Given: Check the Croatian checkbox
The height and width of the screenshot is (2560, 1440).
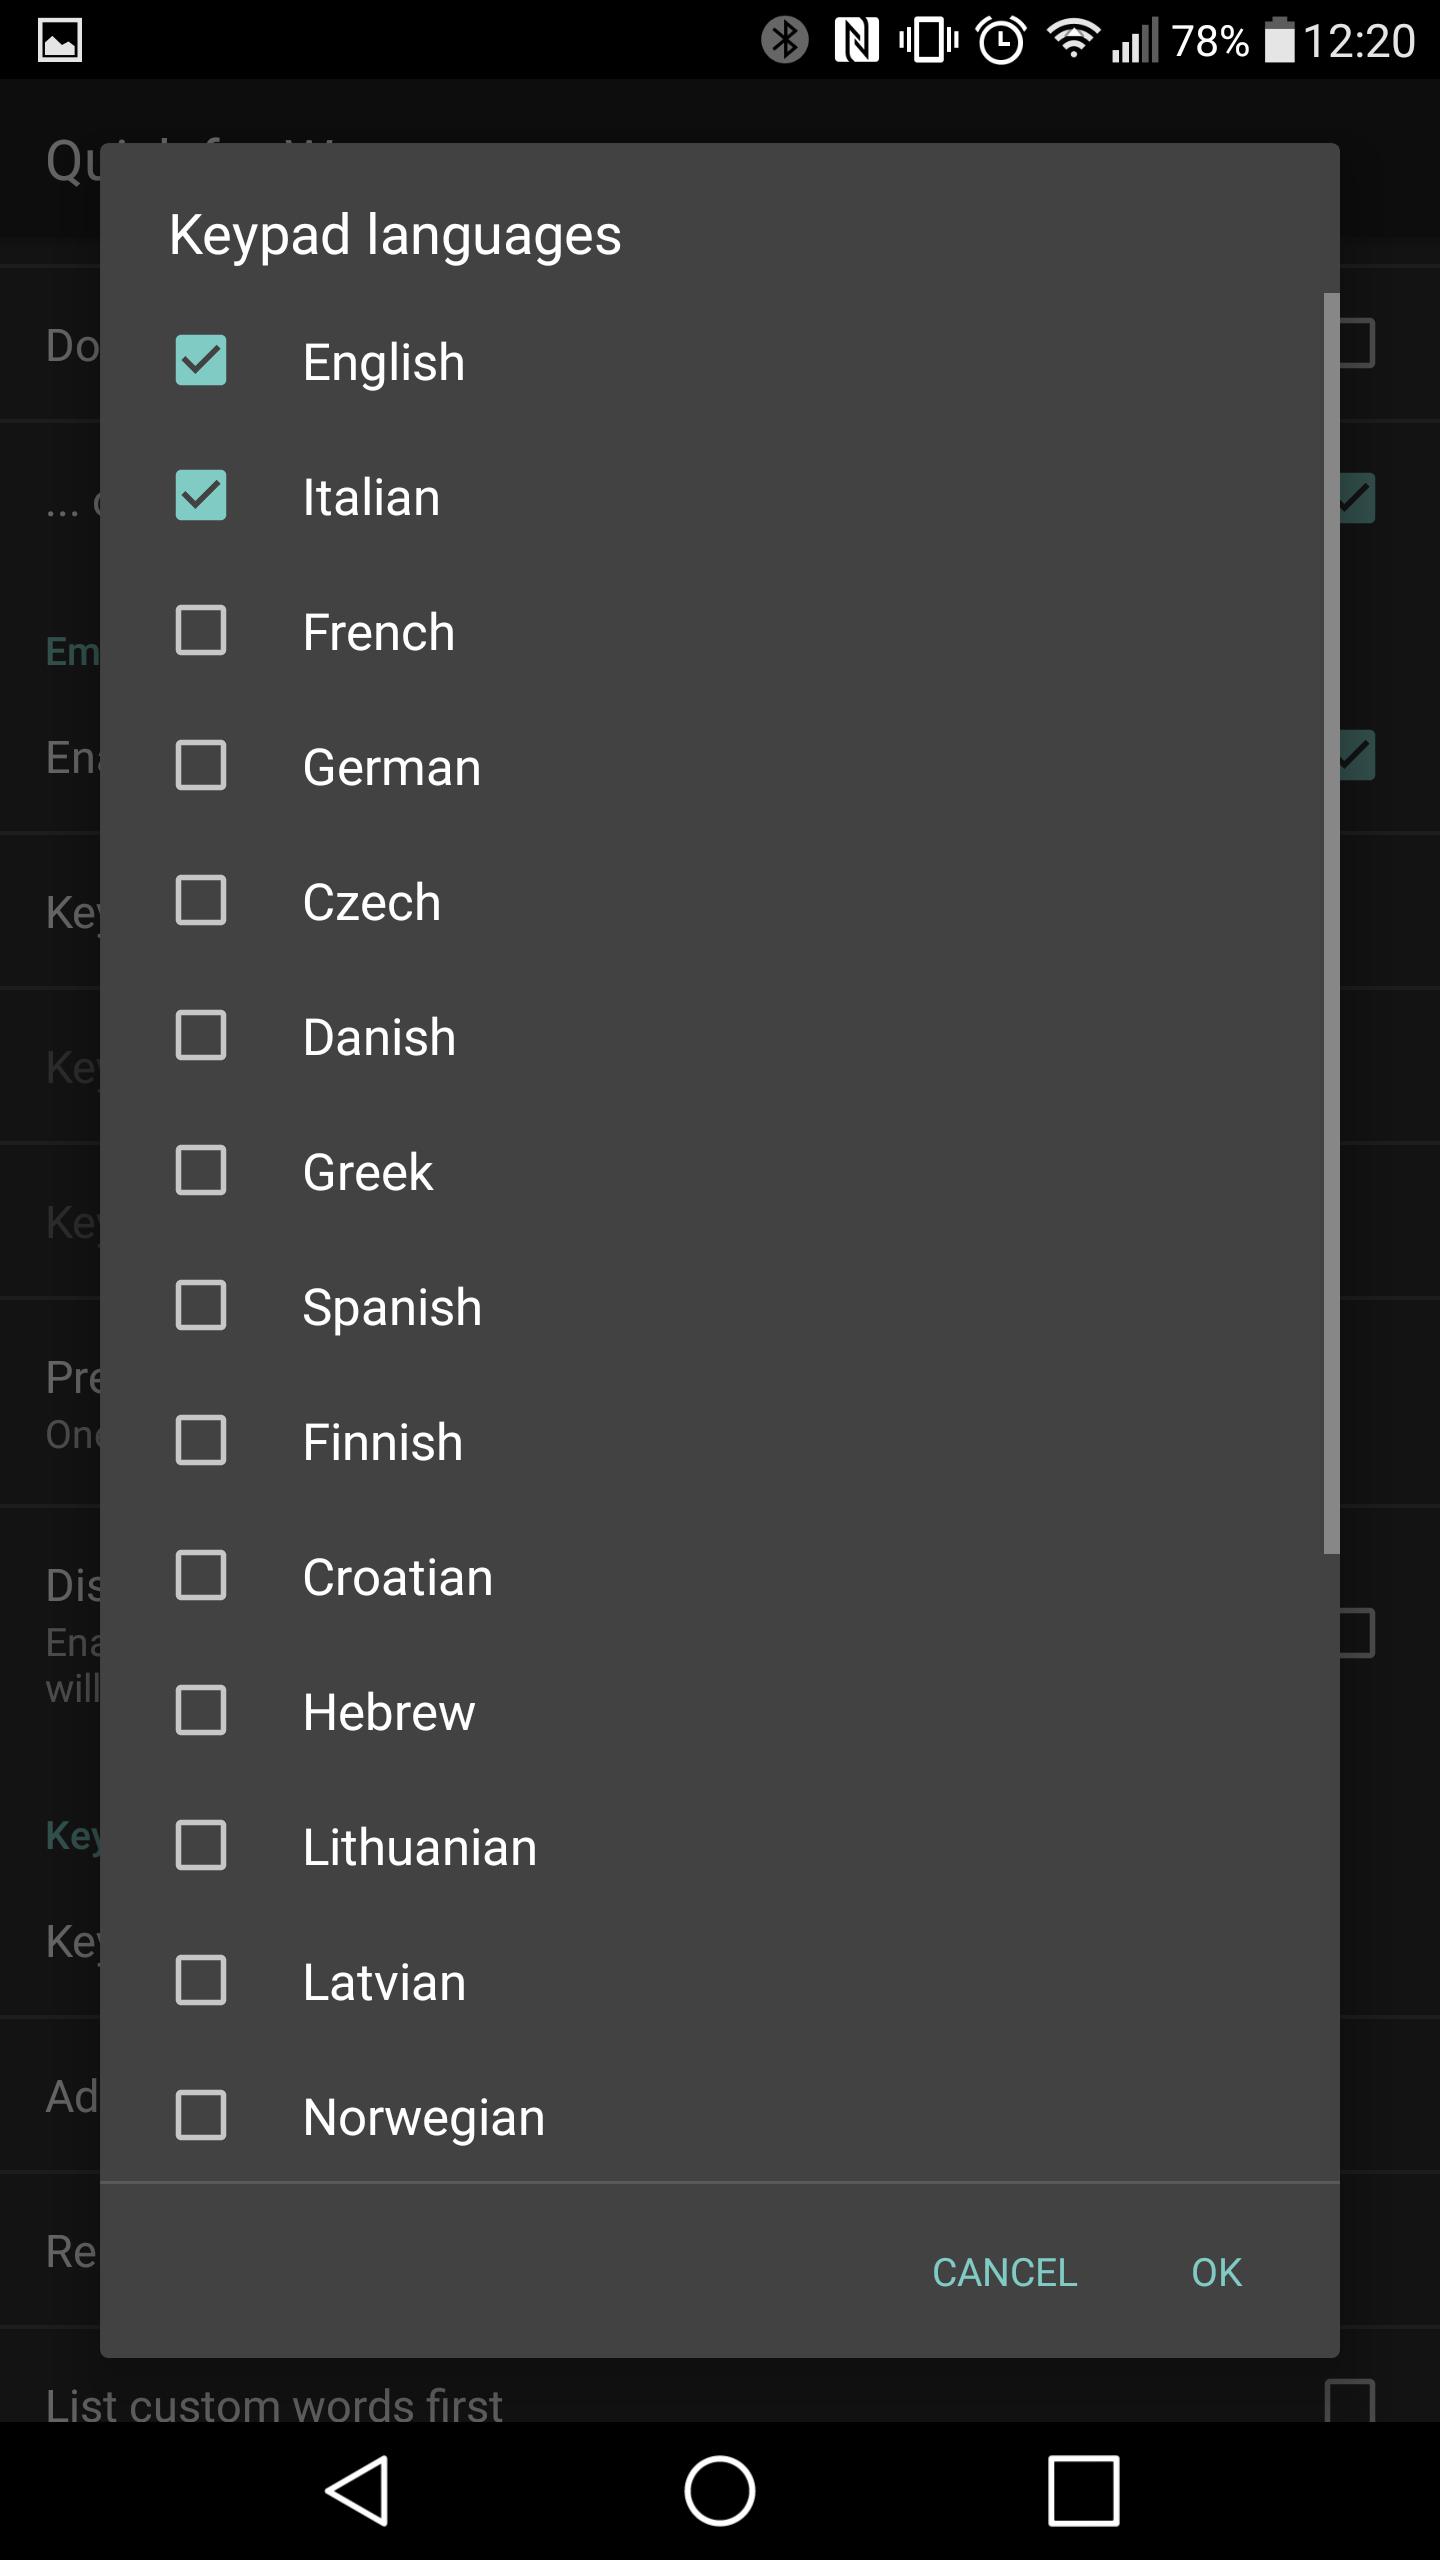Looking at the screenshot, I should [201, 1576].
